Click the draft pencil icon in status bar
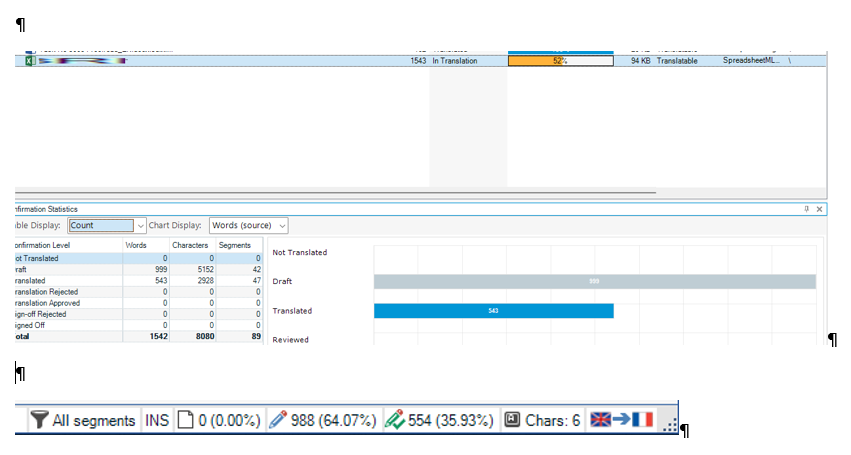This screenshot has height=455, width=851. click(277, 420)
